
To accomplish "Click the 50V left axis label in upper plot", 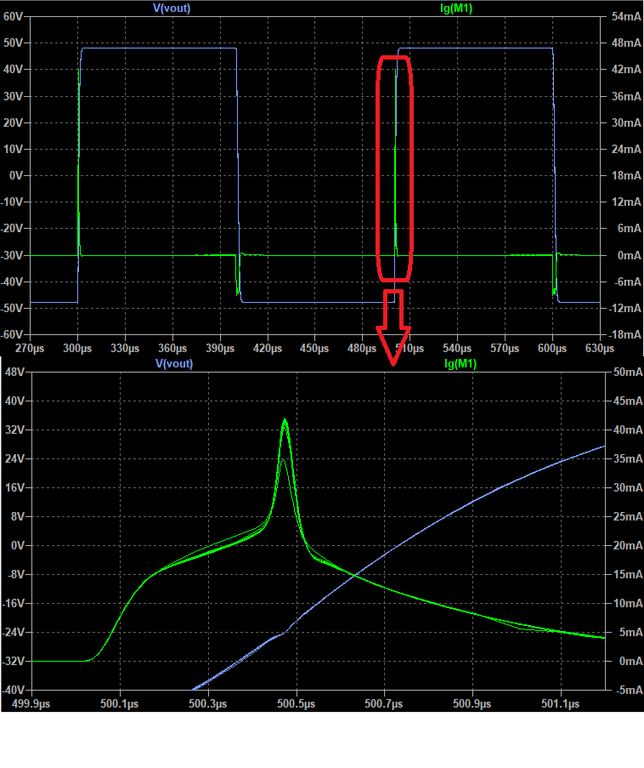I will tap(13, 43).
